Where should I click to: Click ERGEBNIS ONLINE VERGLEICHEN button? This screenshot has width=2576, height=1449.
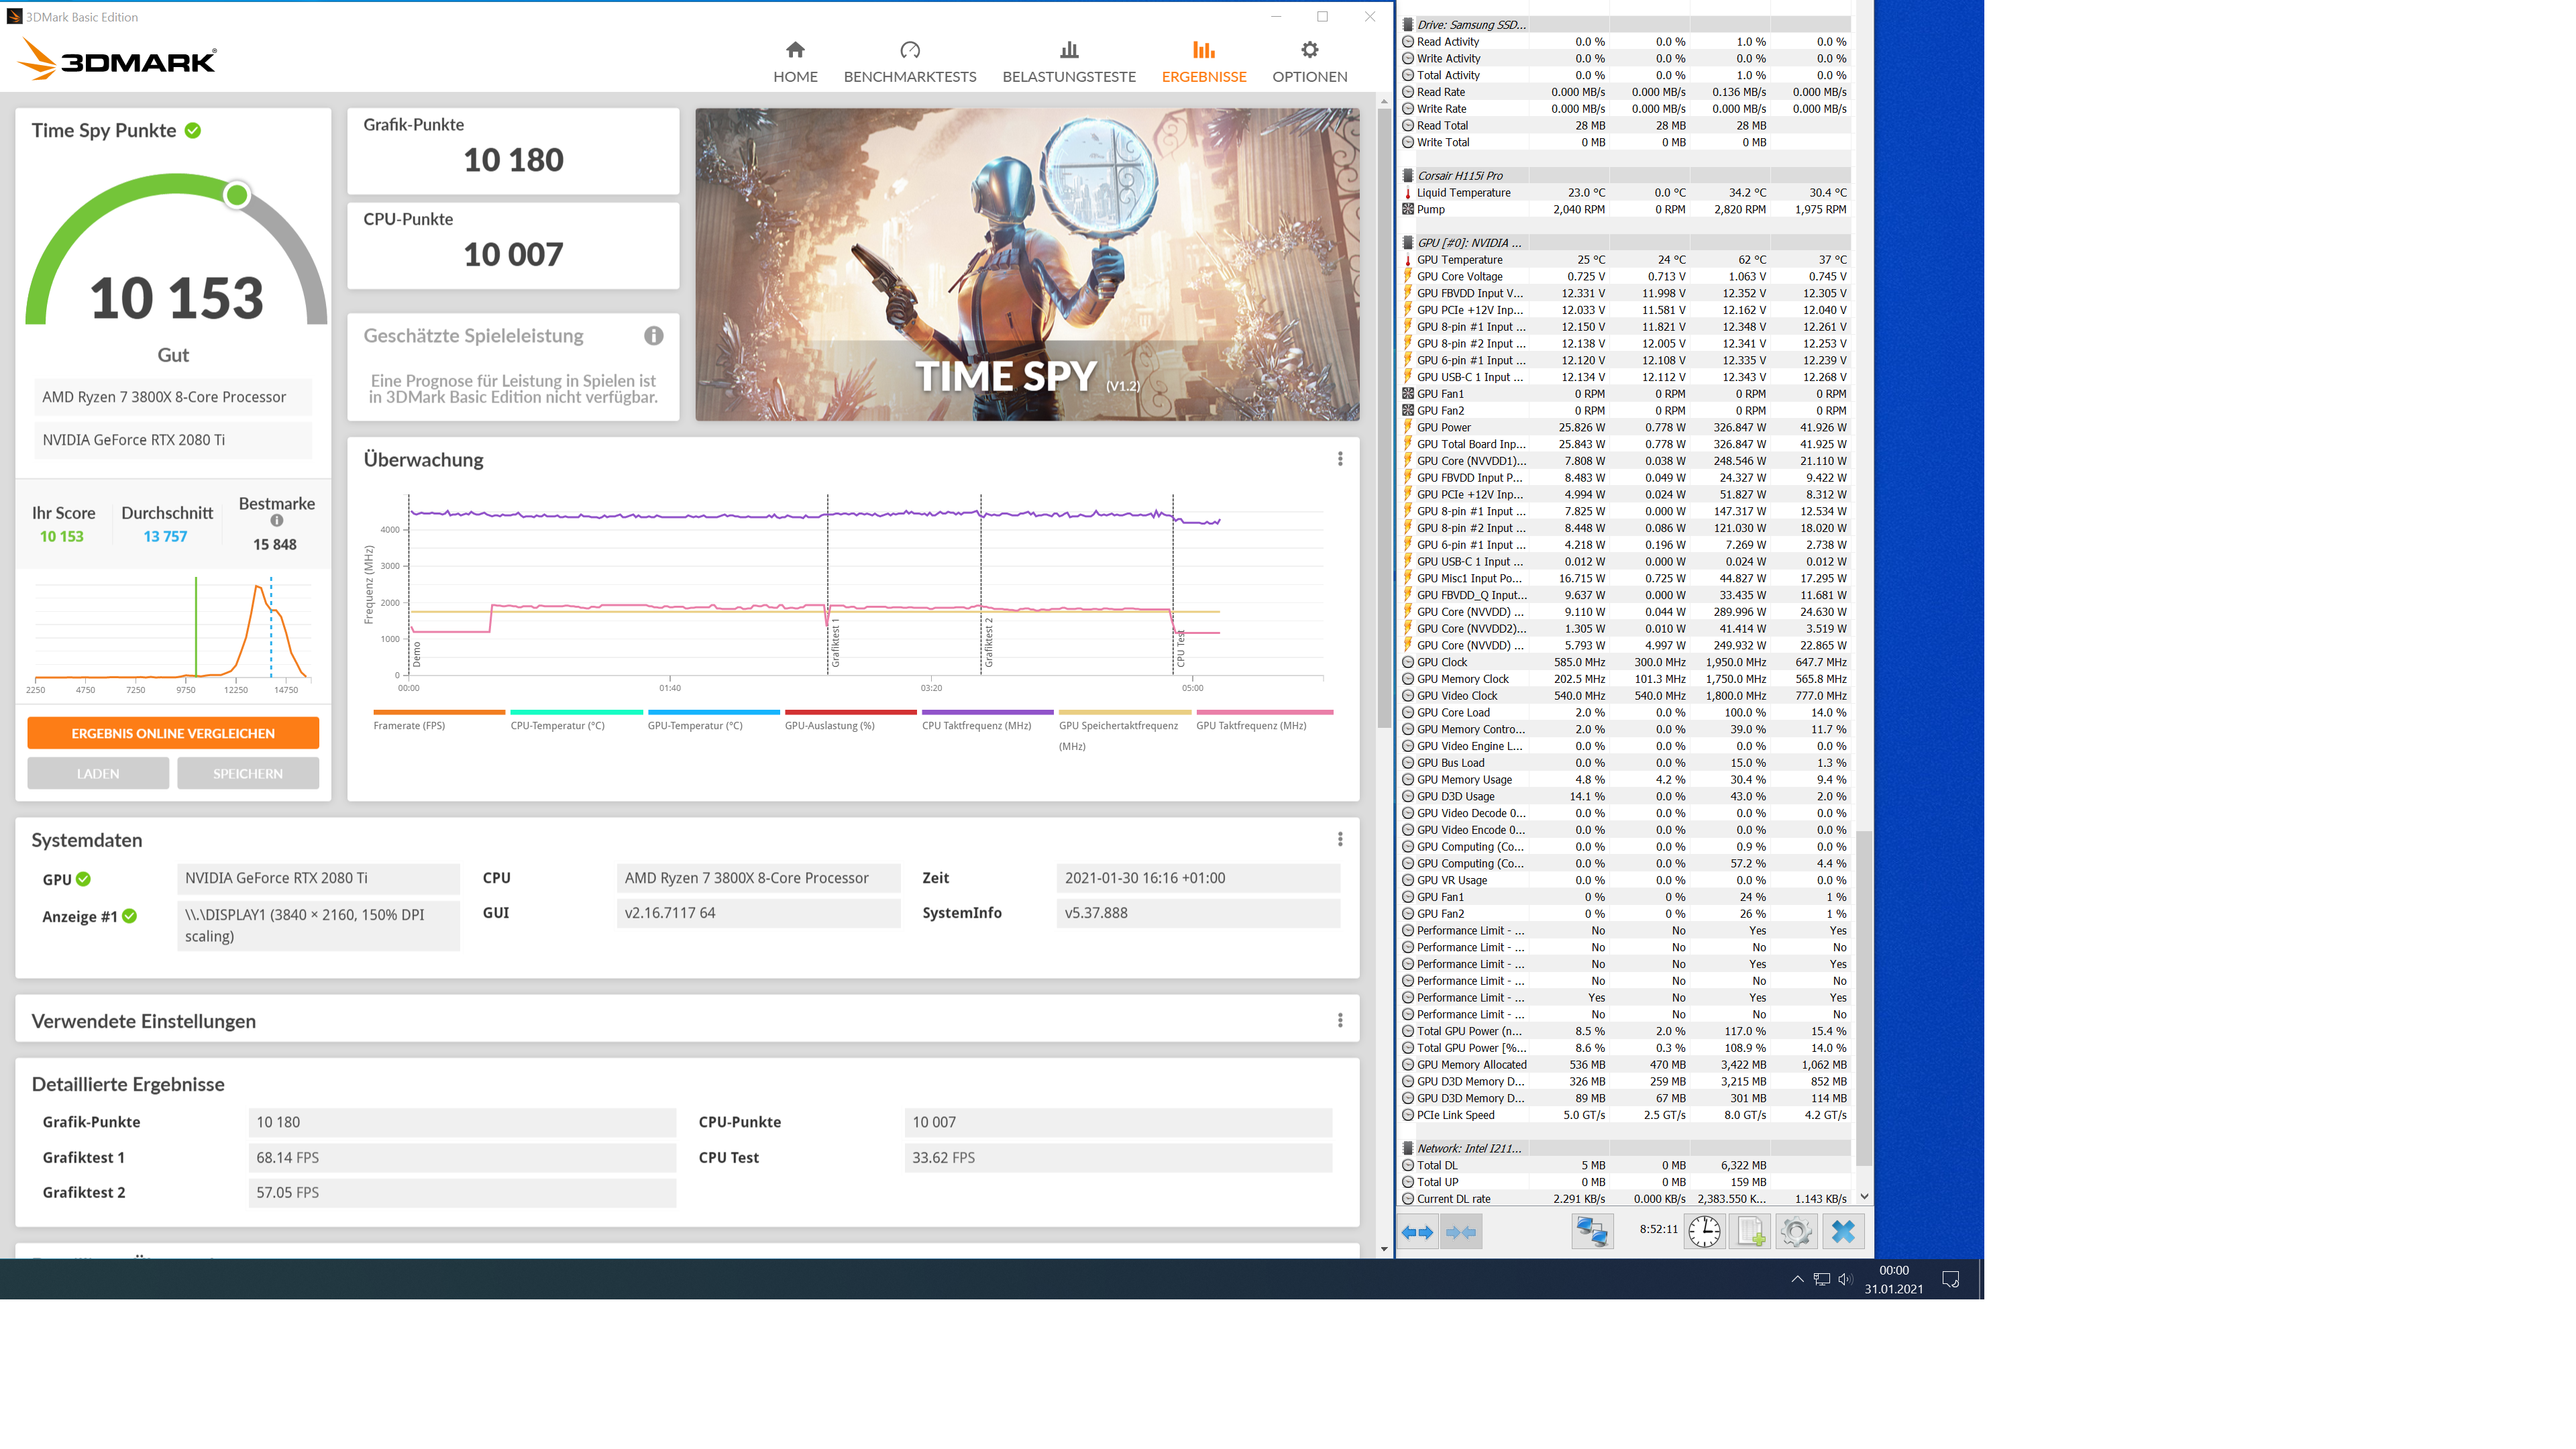click(173, 733)
